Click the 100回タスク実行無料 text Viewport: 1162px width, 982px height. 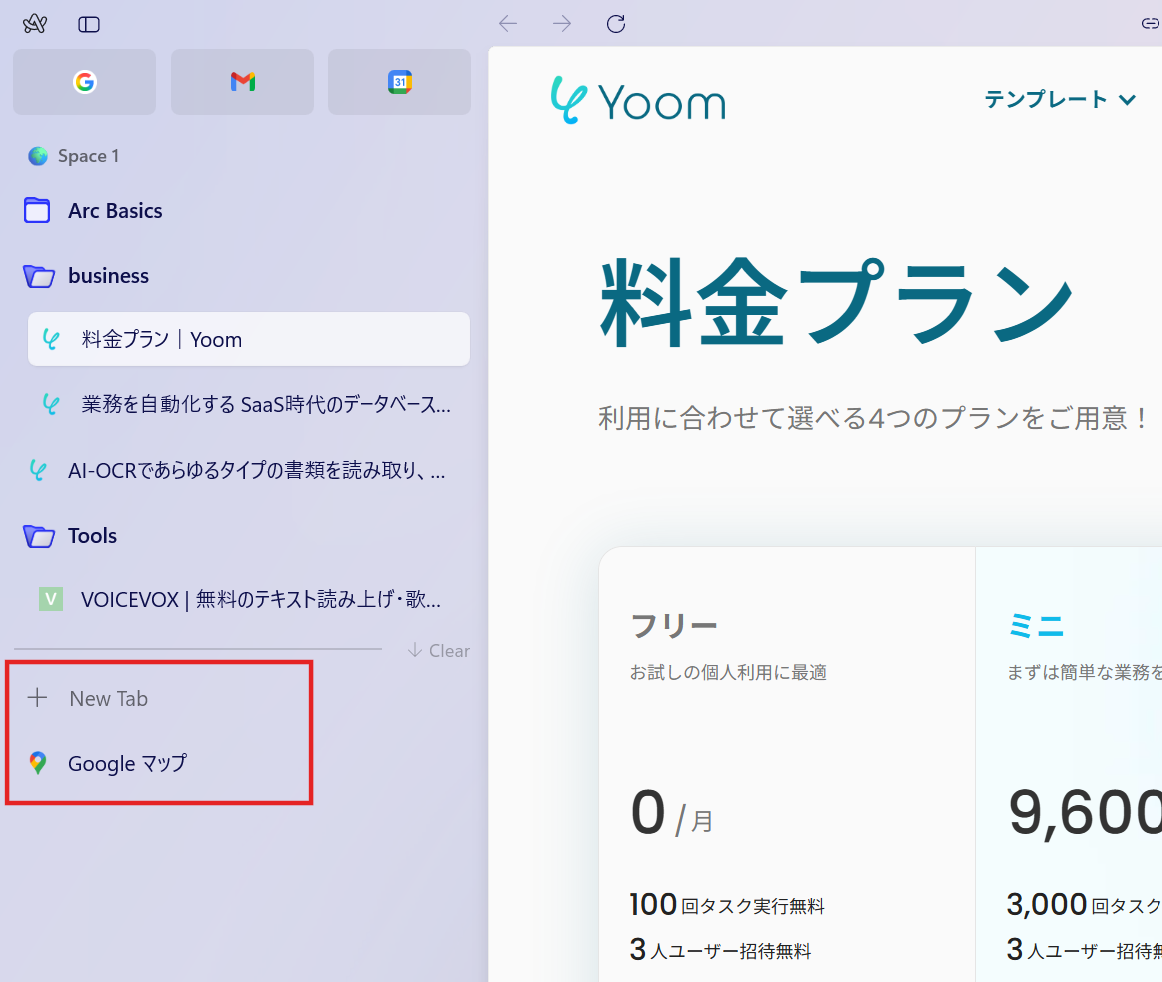tap(727, 905)
